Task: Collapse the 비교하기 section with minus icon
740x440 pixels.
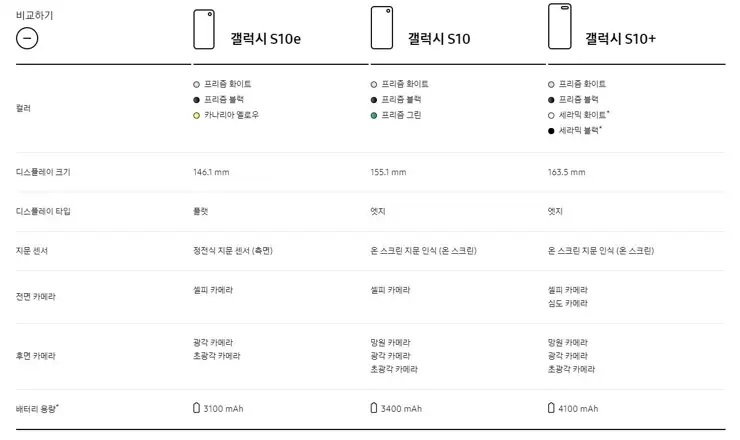Action: tap(29, 39)
